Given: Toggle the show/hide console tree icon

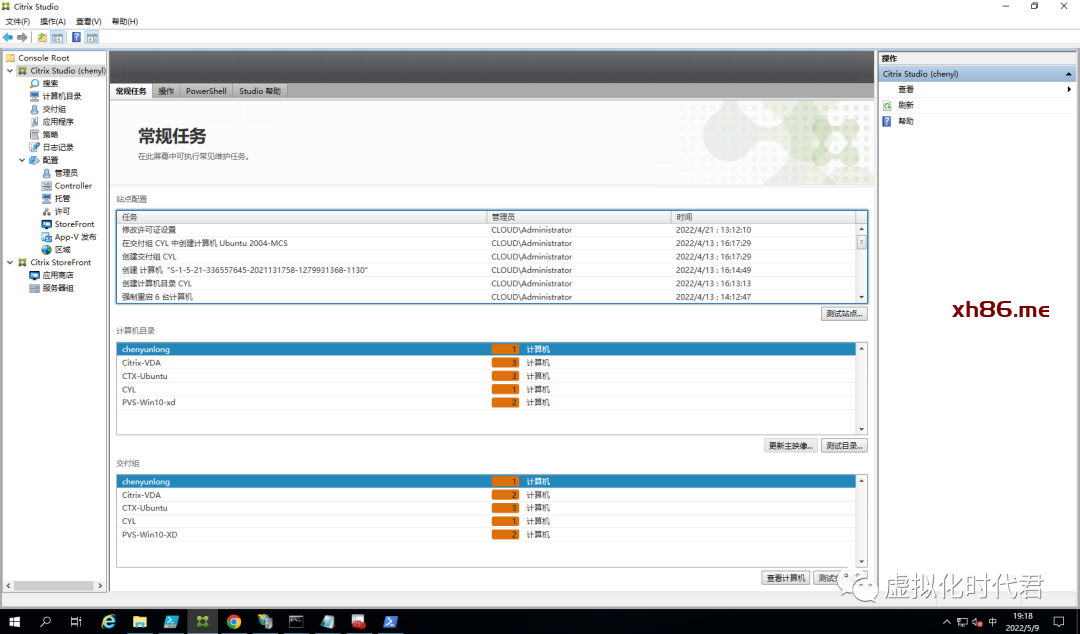Looking at the screenshot, I should pos(57,37).
